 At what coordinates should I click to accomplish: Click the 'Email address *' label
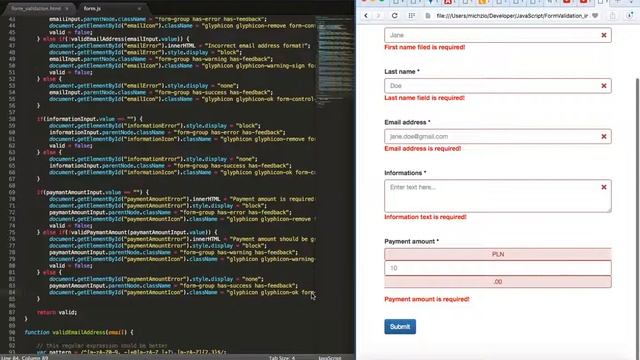coord(407,122)
